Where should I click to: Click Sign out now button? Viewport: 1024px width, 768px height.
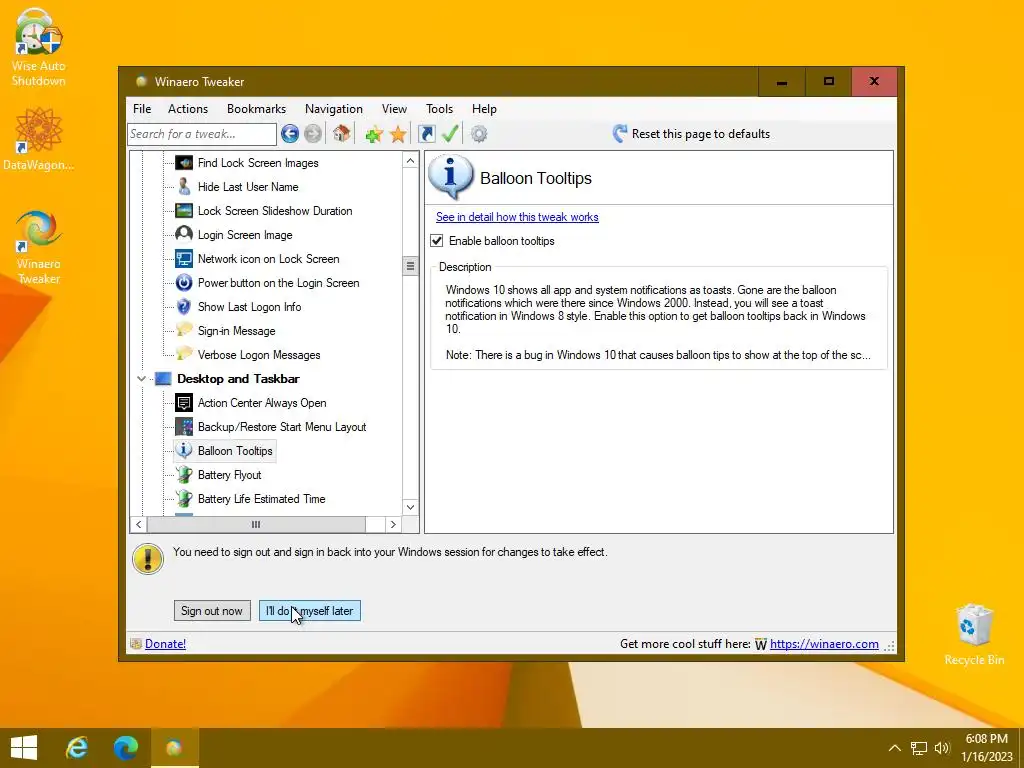[x=212, y=611]
